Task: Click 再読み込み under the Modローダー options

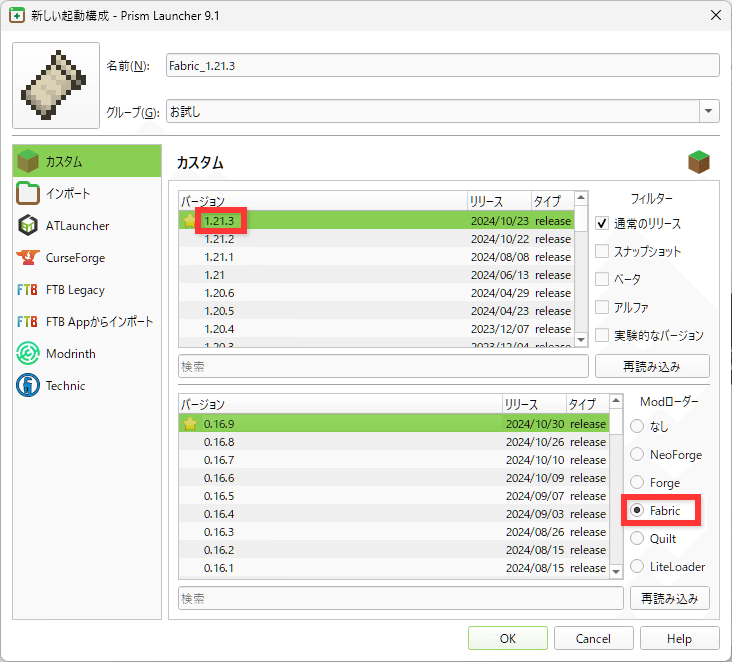Action: (x=669, y=598)
